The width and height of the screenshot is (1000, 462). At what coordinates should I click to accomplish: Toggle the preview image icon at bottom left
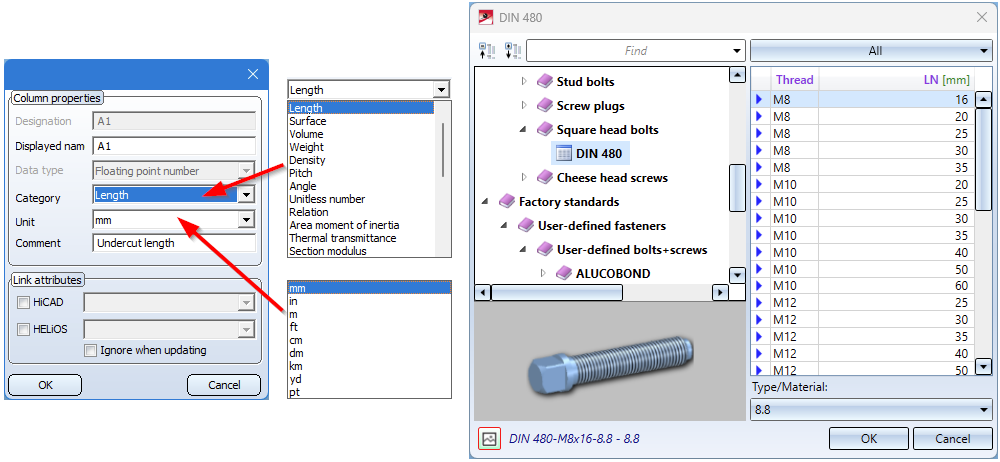489,439
